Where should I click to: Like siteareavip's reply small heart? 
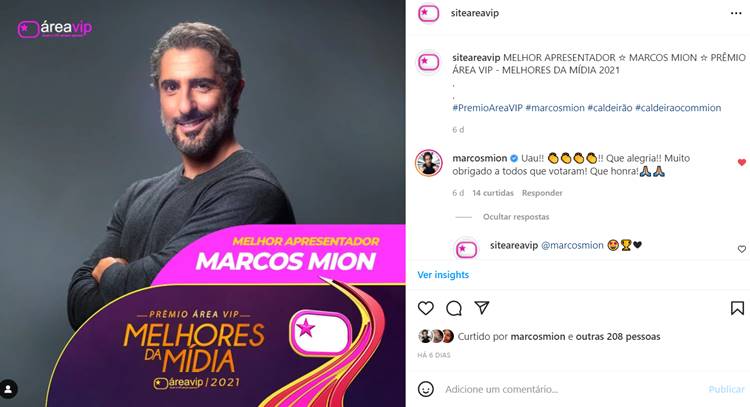(741, 249)
